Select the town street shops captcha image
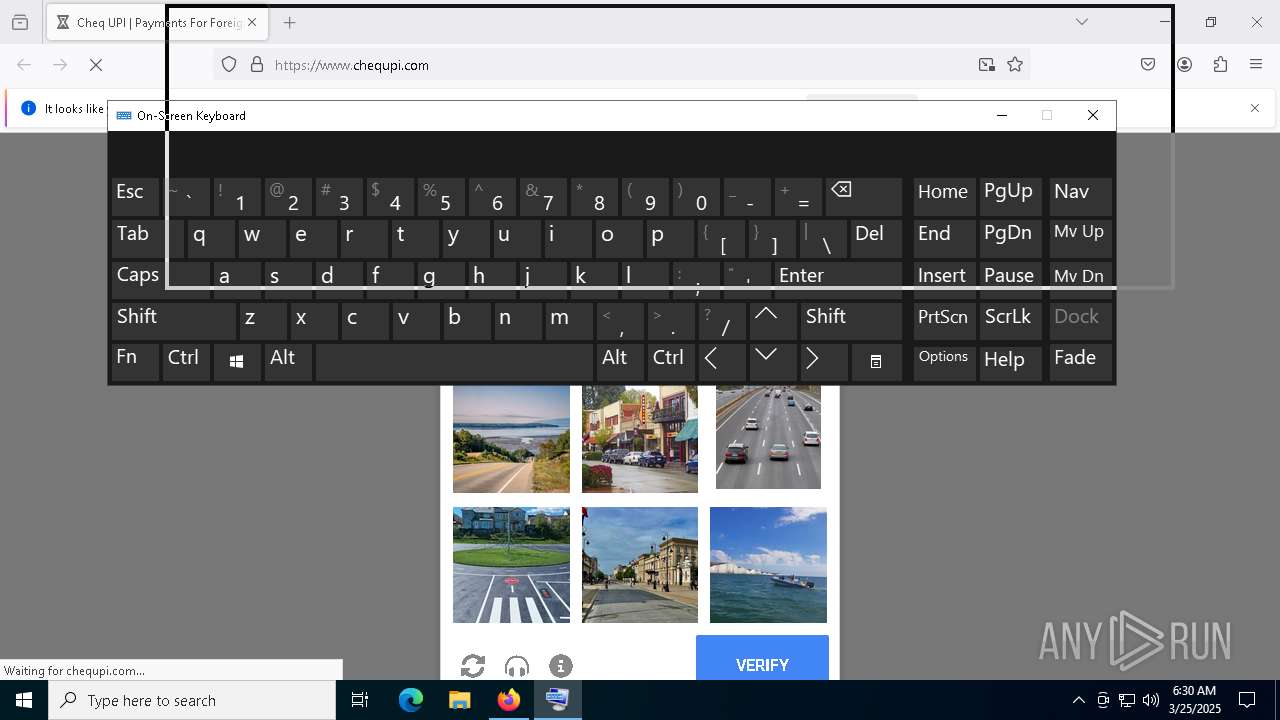The width and height of the screenshot is (1280, 720). coord(640,439)
